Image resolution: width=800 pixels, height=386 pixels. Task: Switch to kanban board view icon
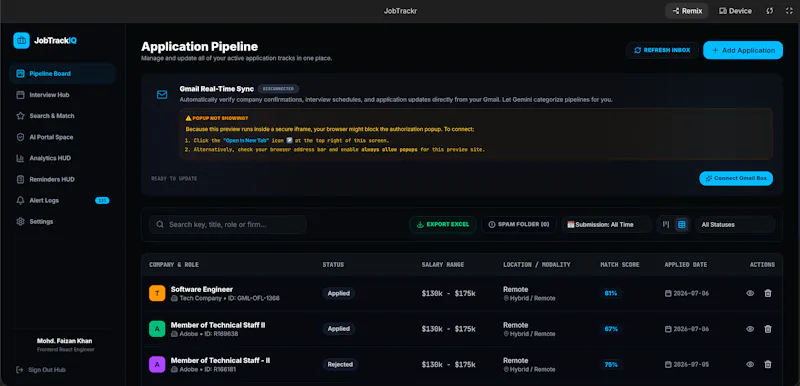pos(666,224)
